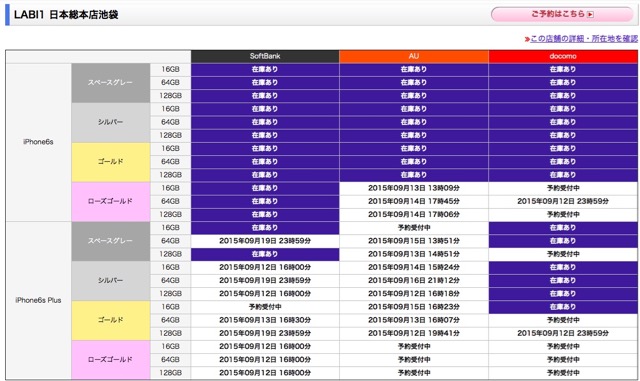Click the pink ローズゴールド cell under iPhone6s Plus
The height and width of the screenshot is (381, 640).
click(x=111, y=360)
